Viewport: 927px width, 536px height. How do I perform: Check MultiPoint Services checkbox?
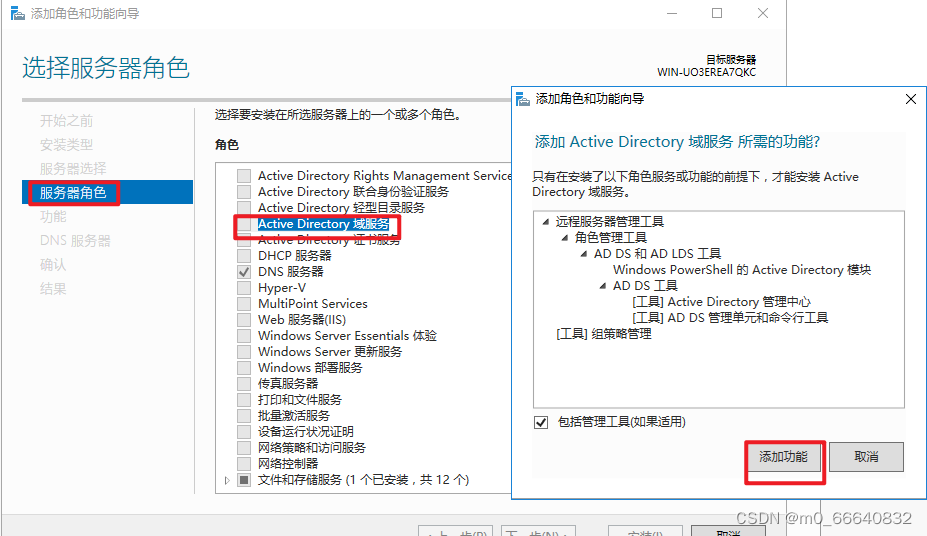pos(244,304)
